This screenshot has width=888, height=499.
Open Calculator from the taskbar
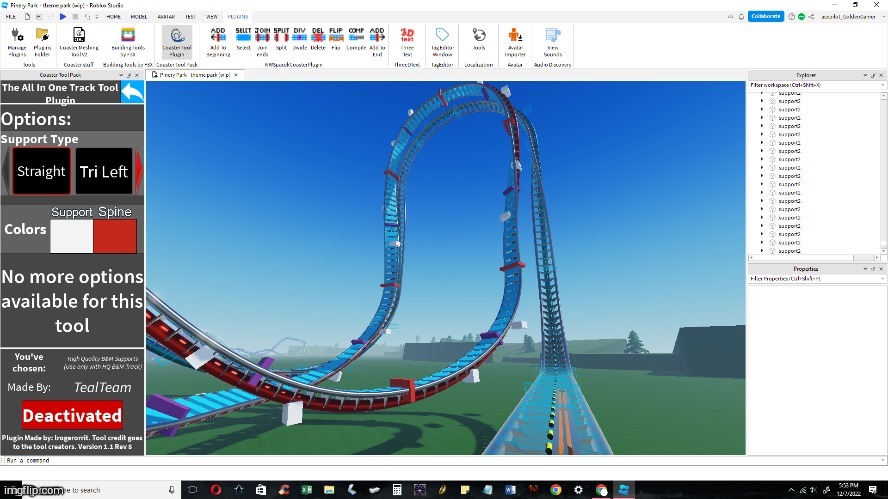397,489
